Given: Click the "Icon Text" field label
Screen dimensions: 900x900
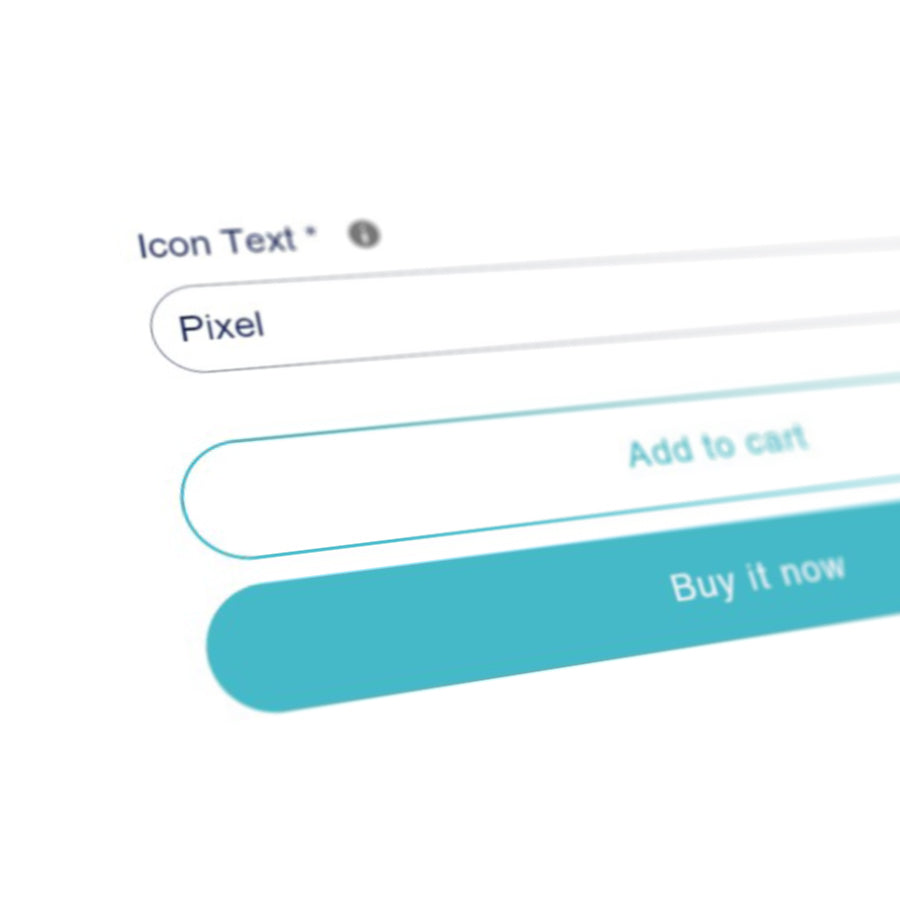Looking at the screenshot, I should (x=217, y=243).
